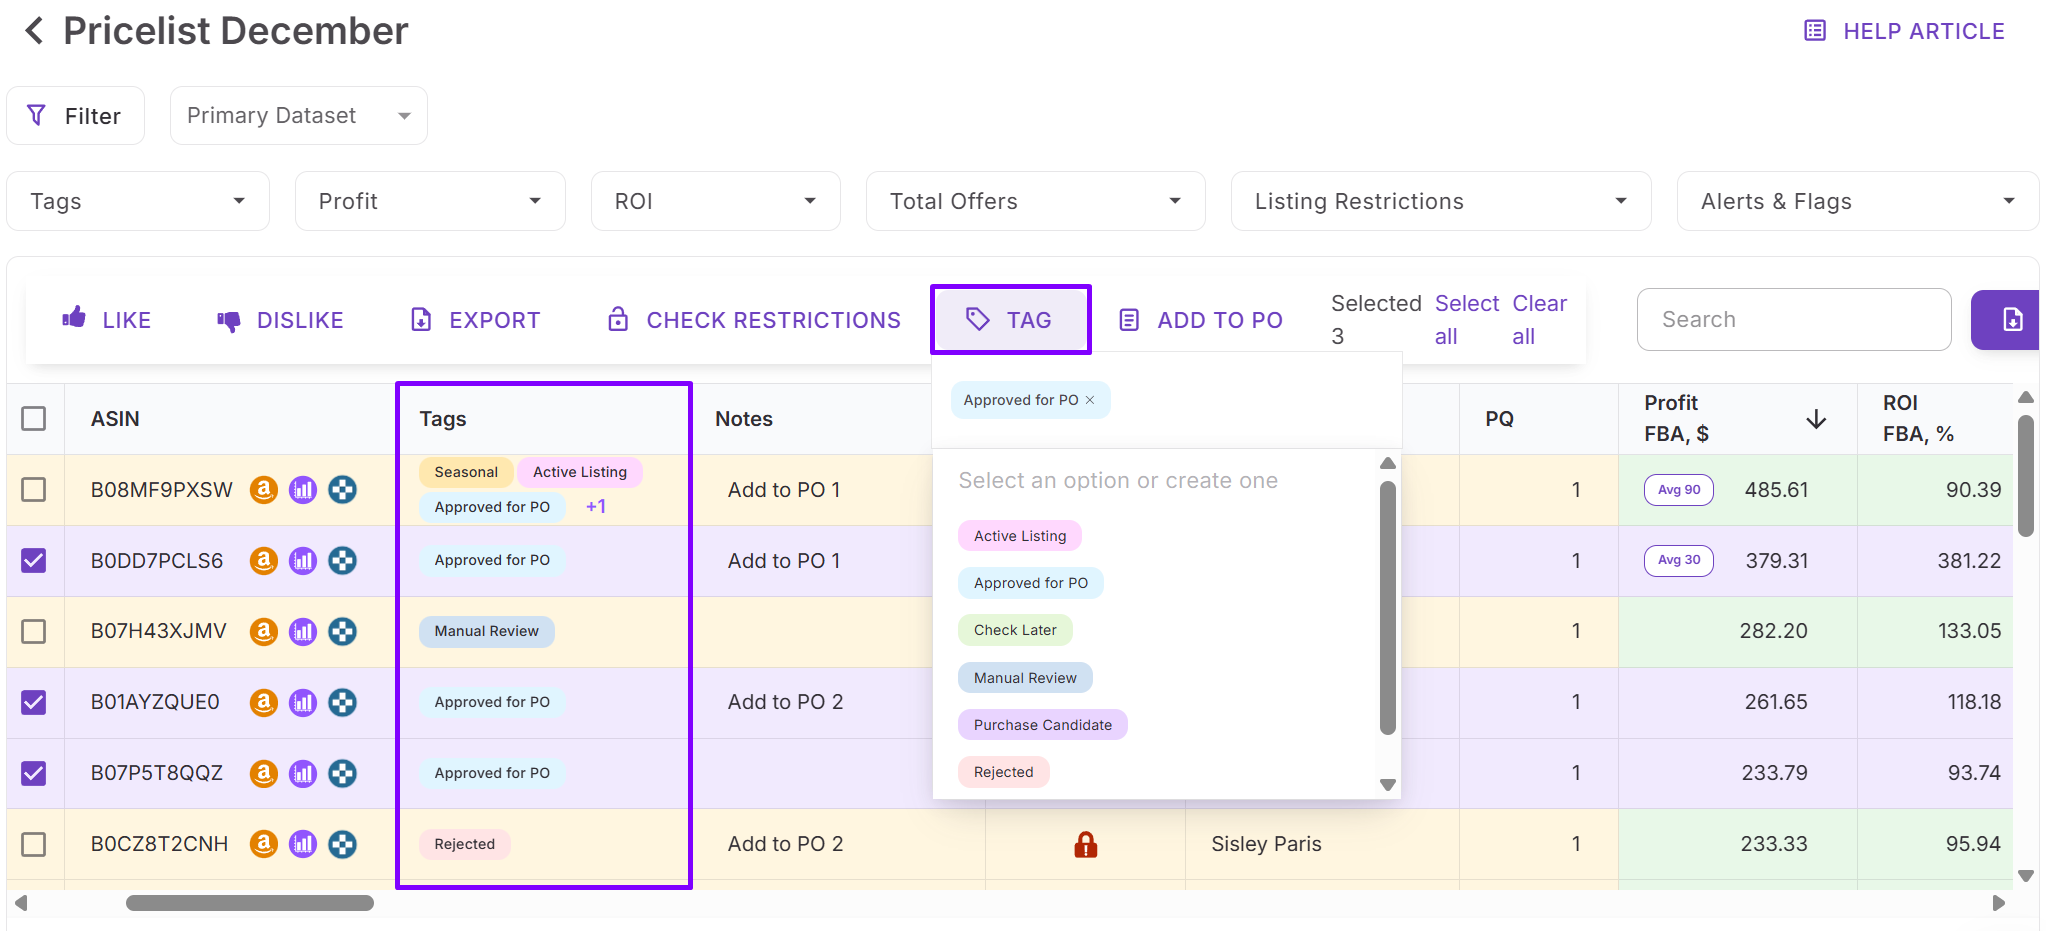Open the Amazon listing for B08MF9PXSW
2046x931 pixels.
(263, 490)
